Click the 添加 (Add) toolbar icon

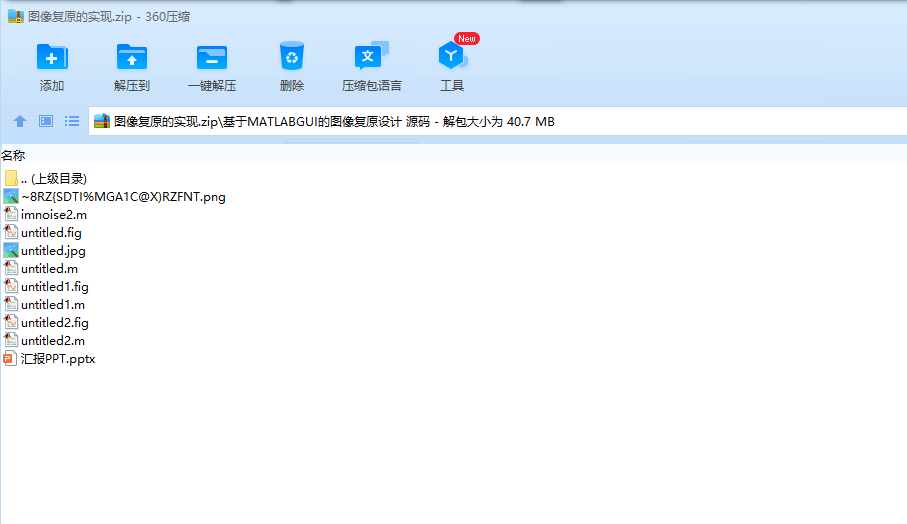[x=52, y=57]
